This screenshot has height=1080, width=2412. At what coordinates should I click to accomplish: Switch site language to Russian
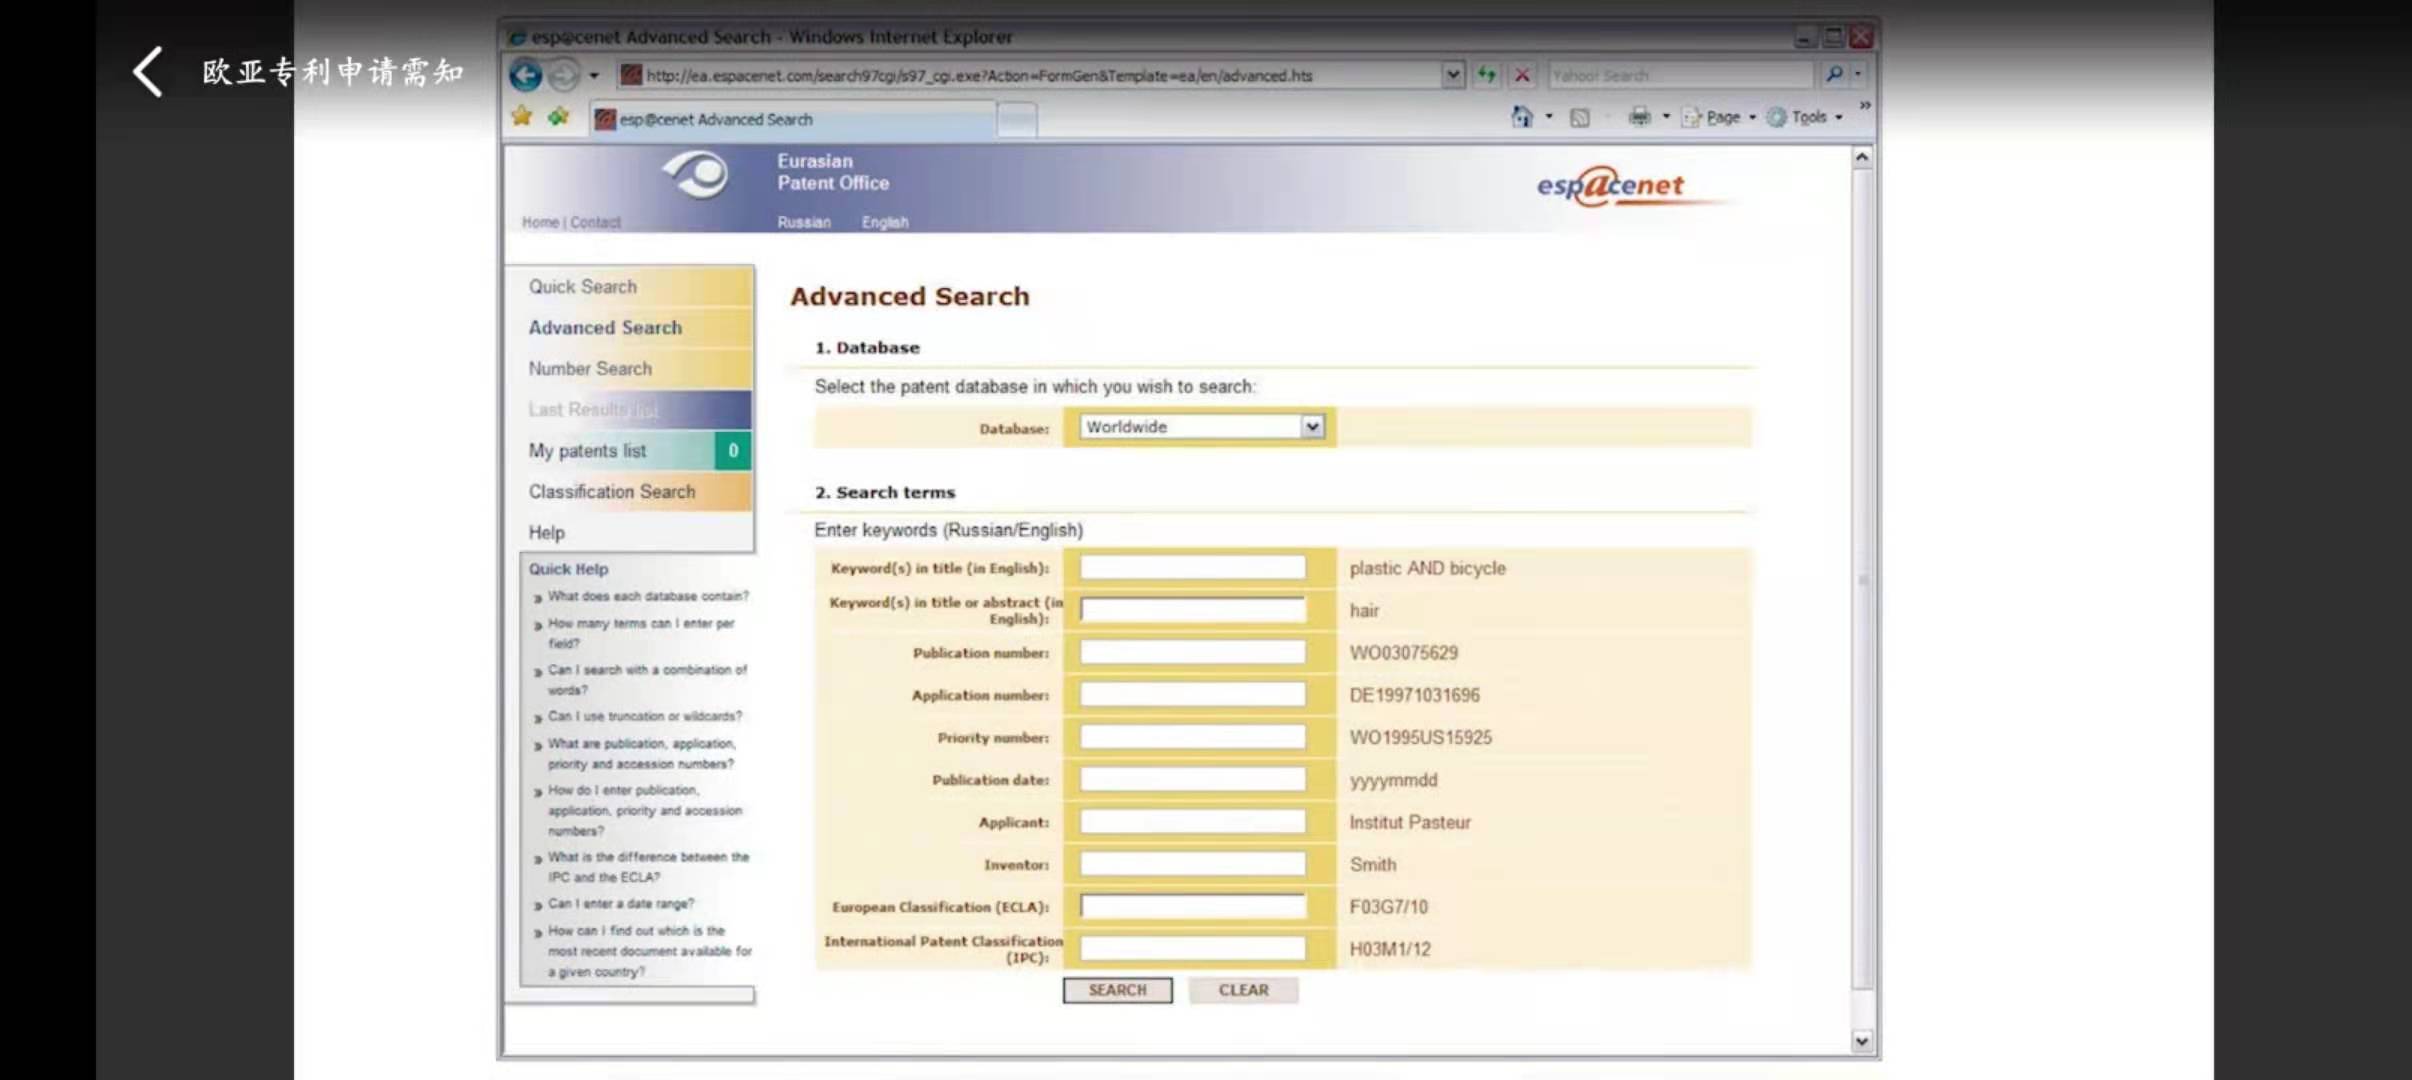tap(804, 222)
